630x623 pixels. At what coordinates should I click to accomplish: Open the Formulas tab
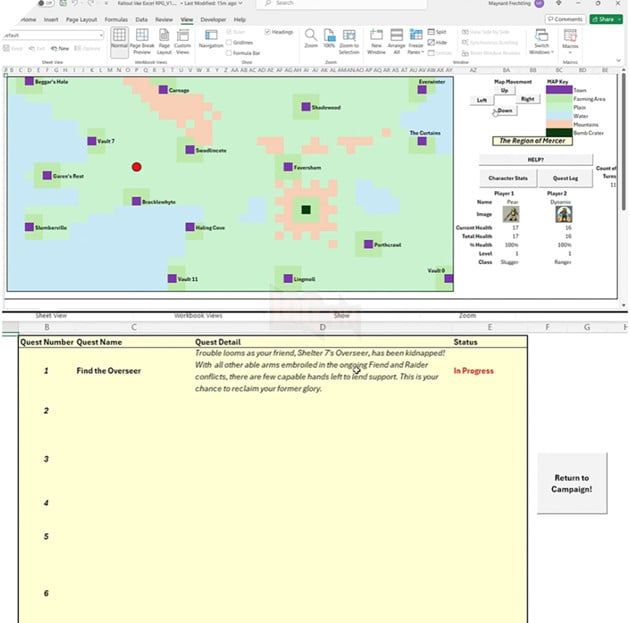116,19
